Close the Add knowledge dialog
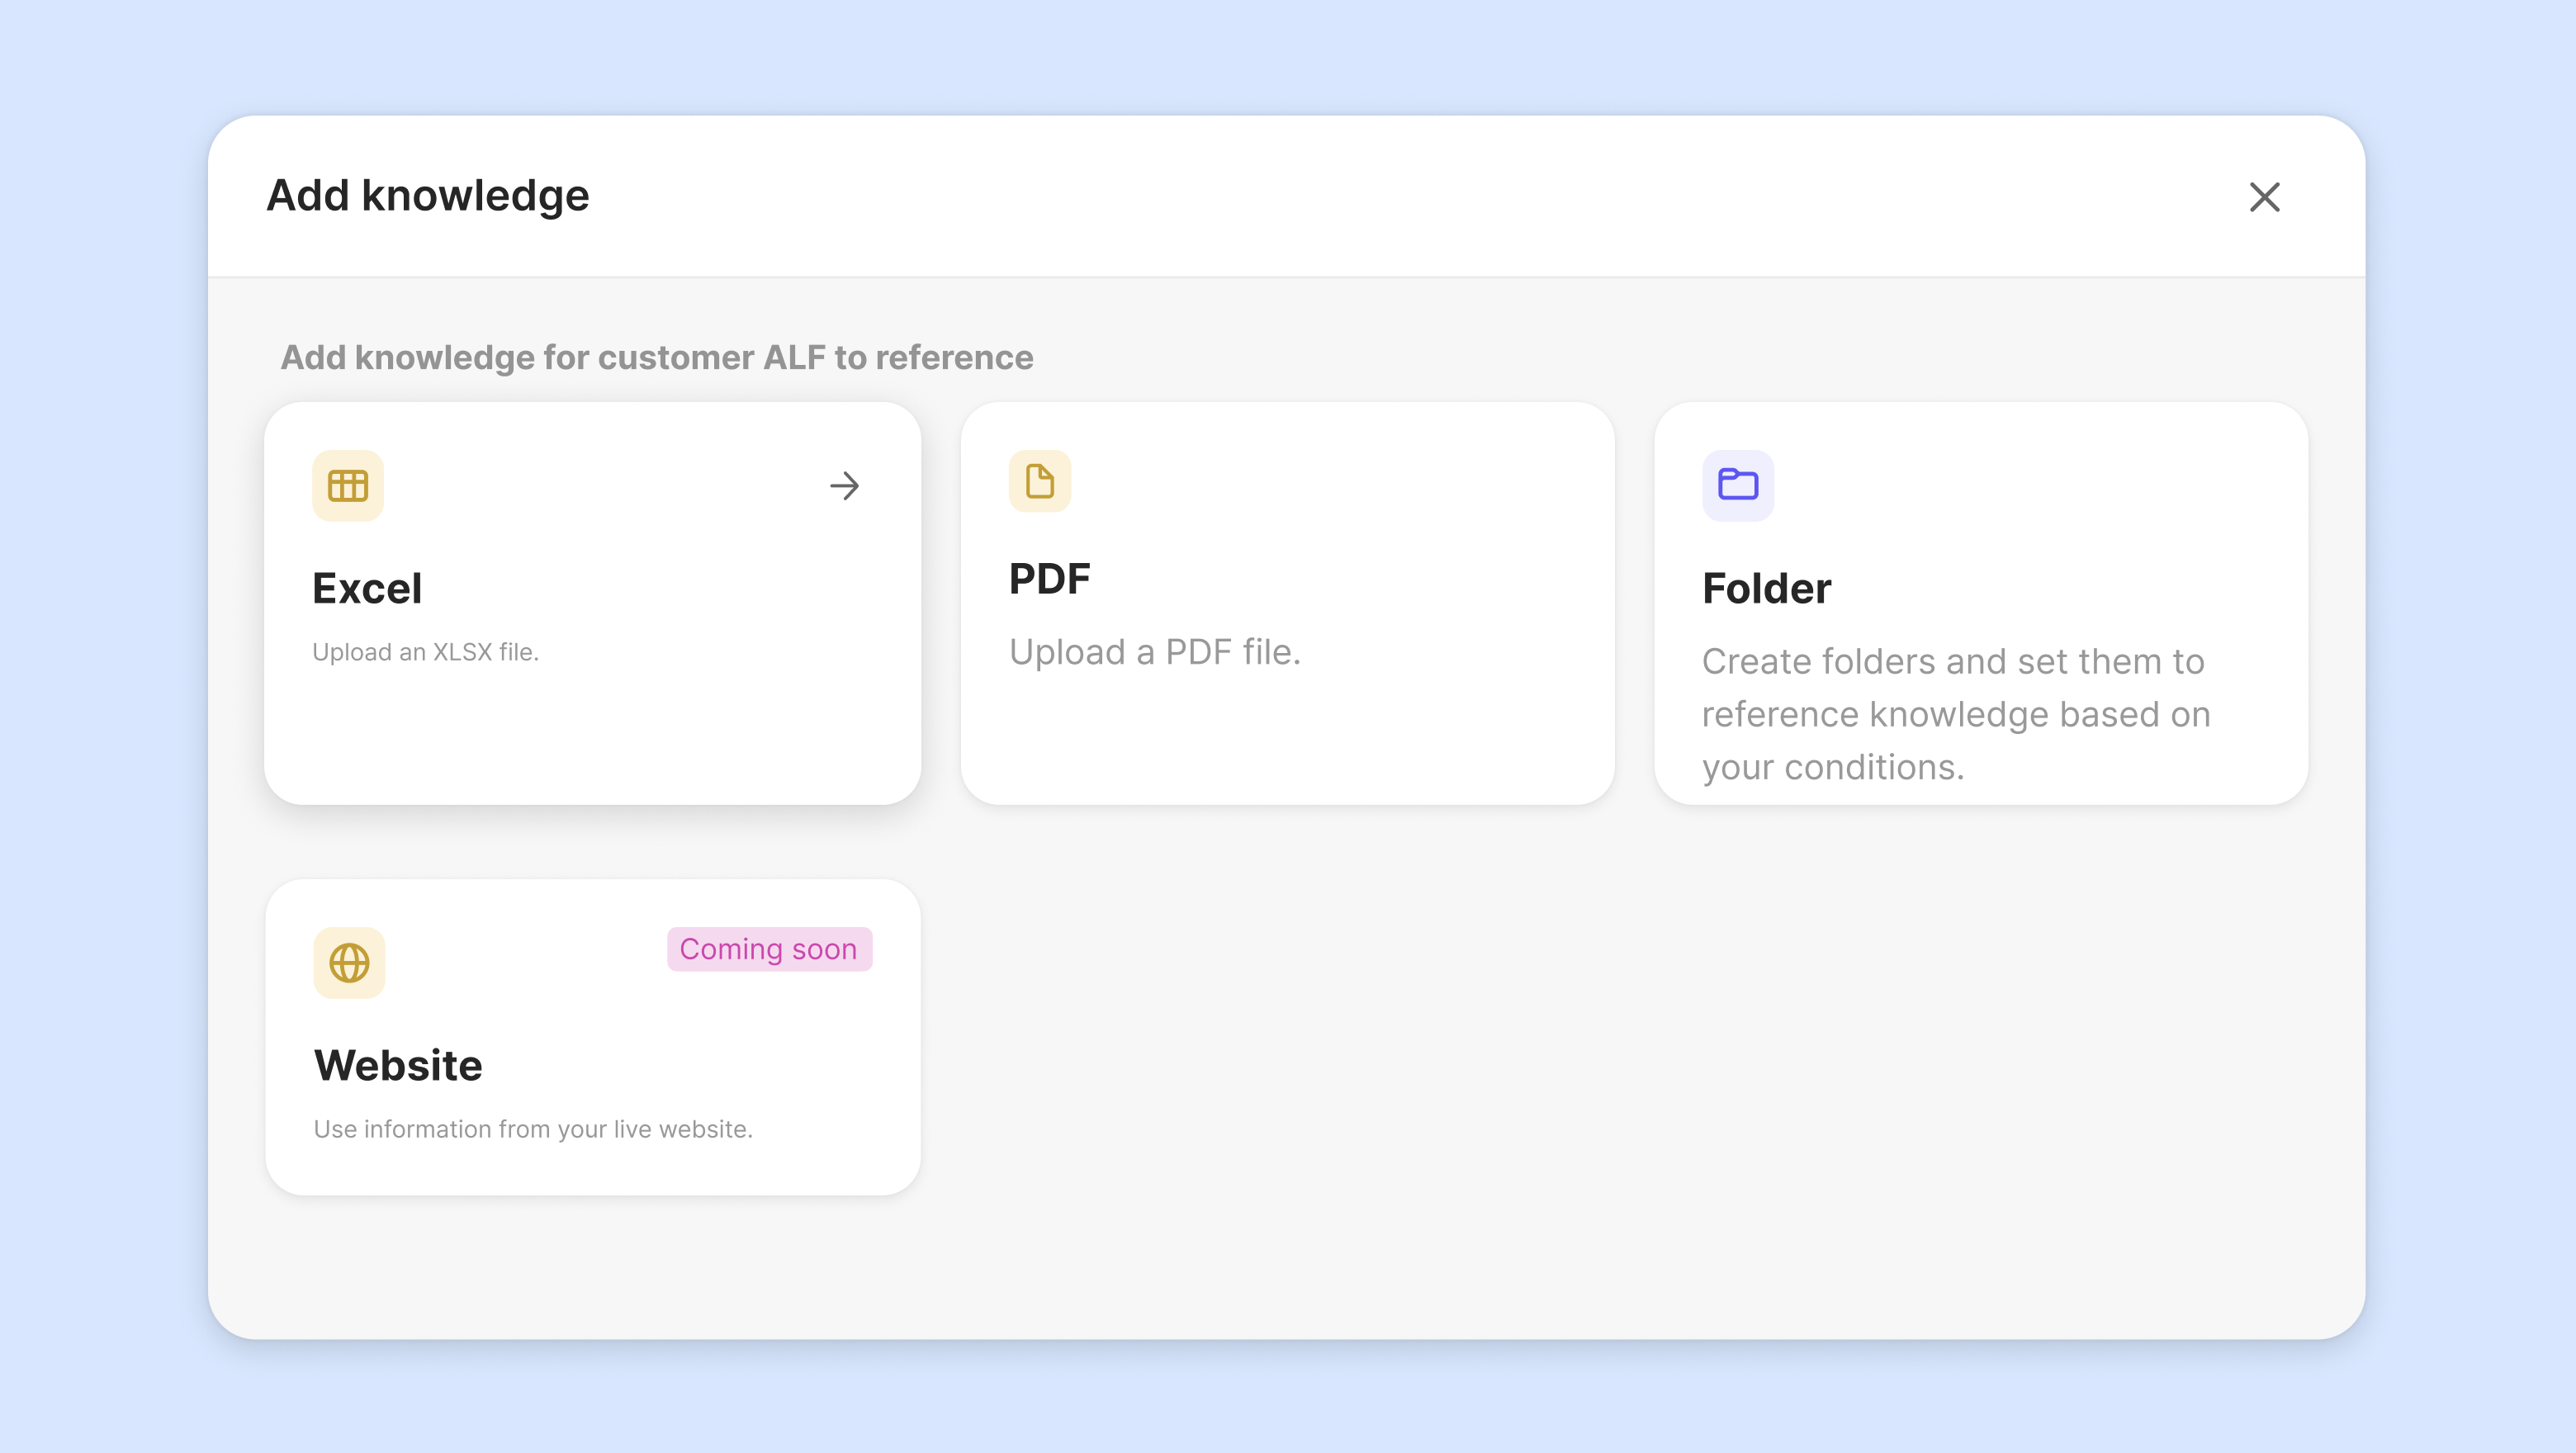The image size is (2576, 1453). pos(2264,197)
